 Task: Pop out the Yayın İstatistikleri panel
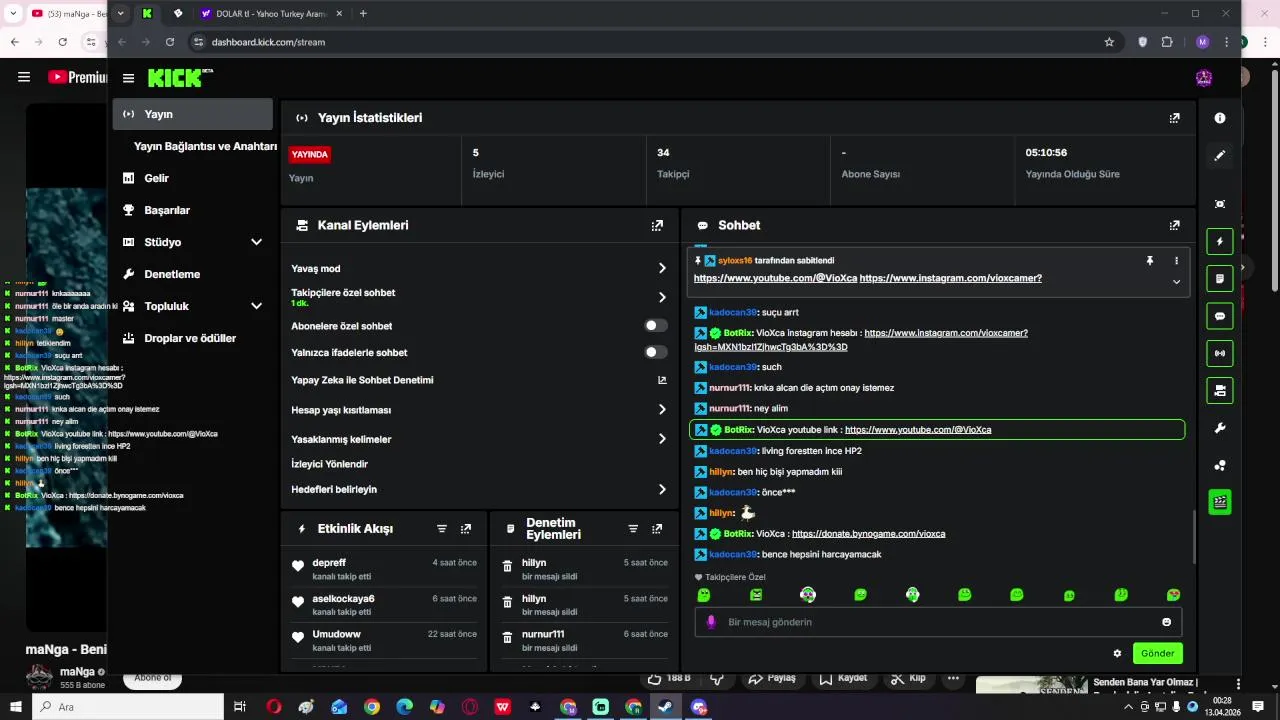click(x=1174, y=118)
